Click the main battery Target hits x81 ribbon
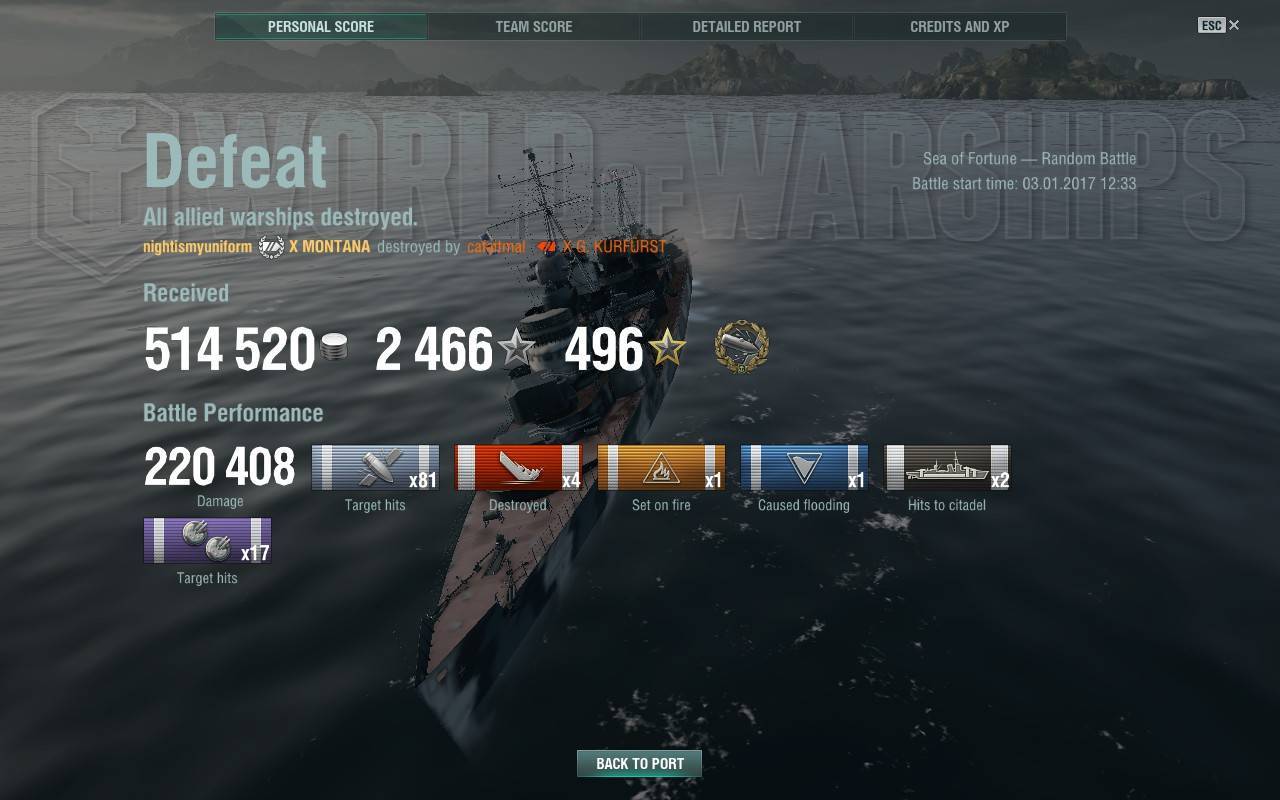This screenshot has height=800, width=1280. tap(375, 467)
